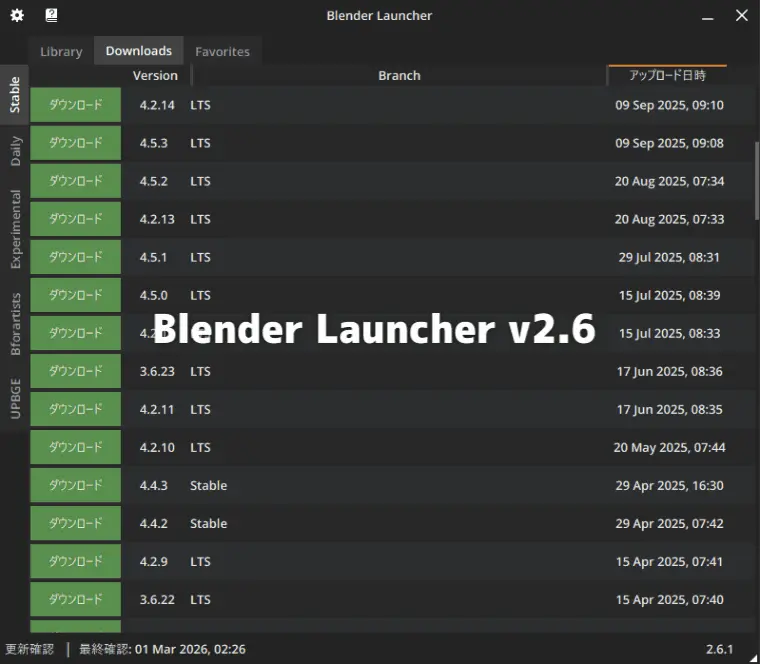Open the documentation book icon
The width and height of the screenshot is (760, 664).
tap(51, 15)
